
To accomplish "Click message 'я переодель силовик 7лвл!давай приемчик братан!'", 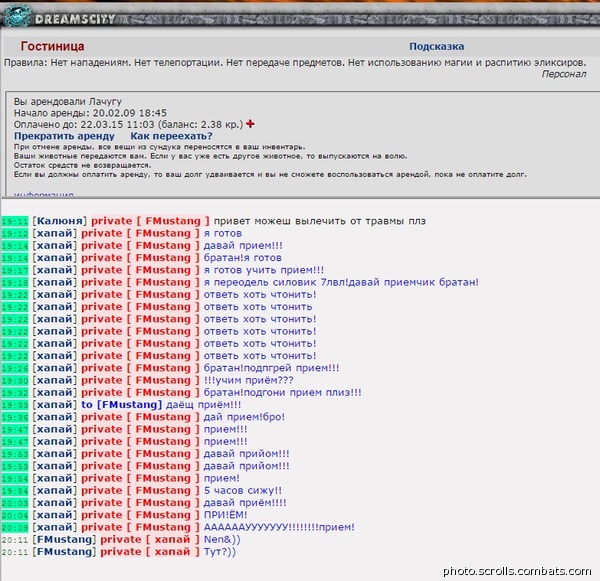I will point(341,282).
